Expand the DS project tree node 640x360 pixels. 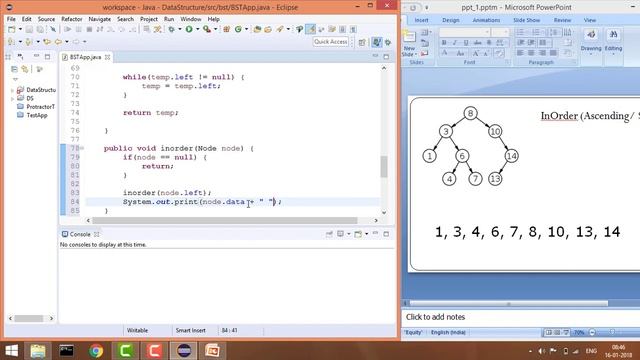pyautogui.click(x=12, y=98)
